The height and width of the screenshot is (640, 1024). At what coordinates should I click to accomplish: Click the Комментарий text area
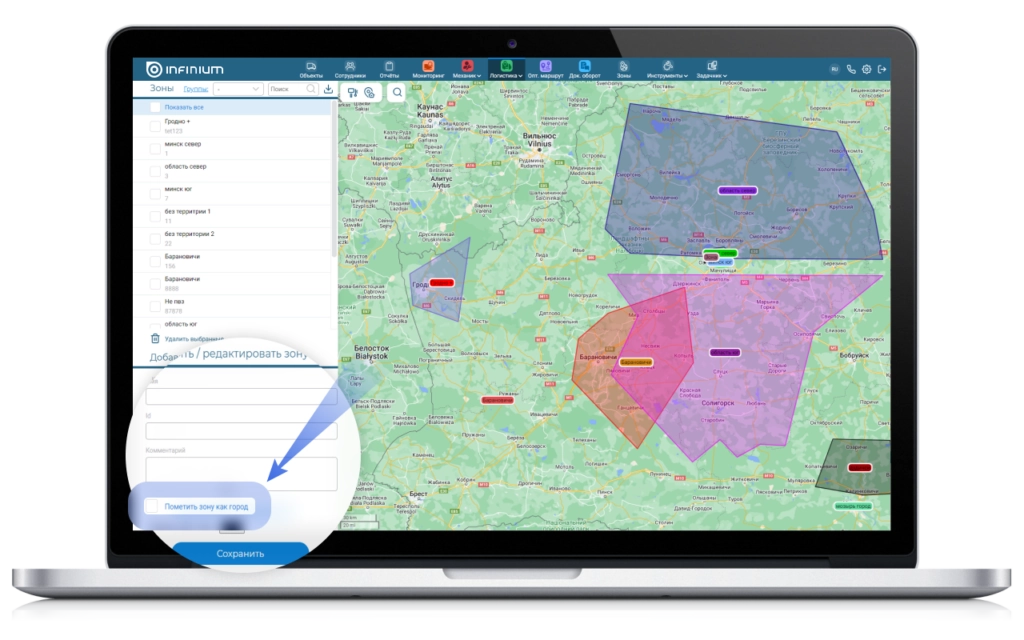[242, 473]
